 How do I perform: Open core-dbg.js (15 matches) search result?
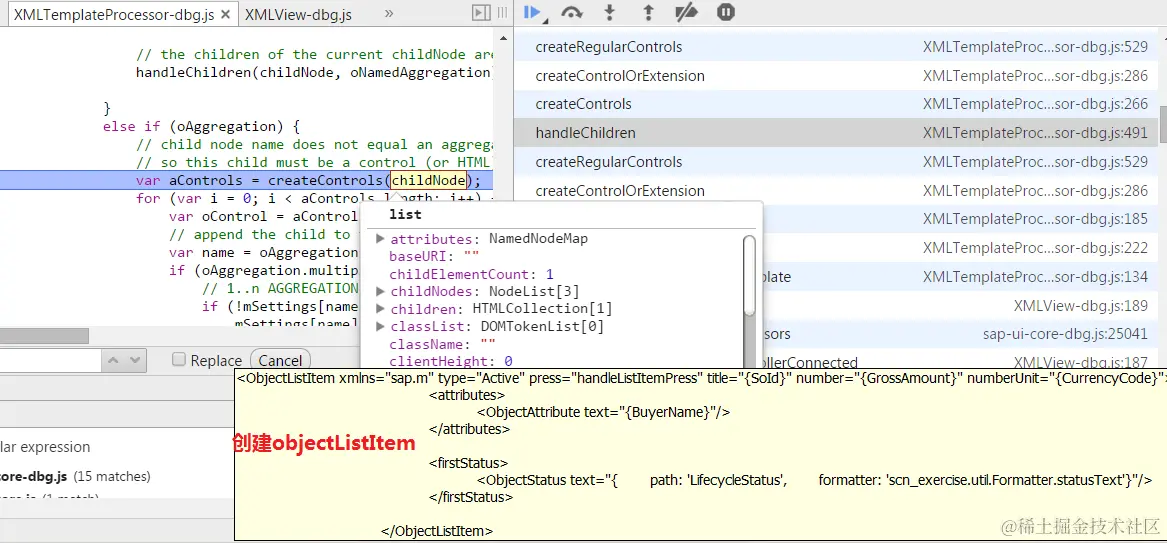click(74, 476)
